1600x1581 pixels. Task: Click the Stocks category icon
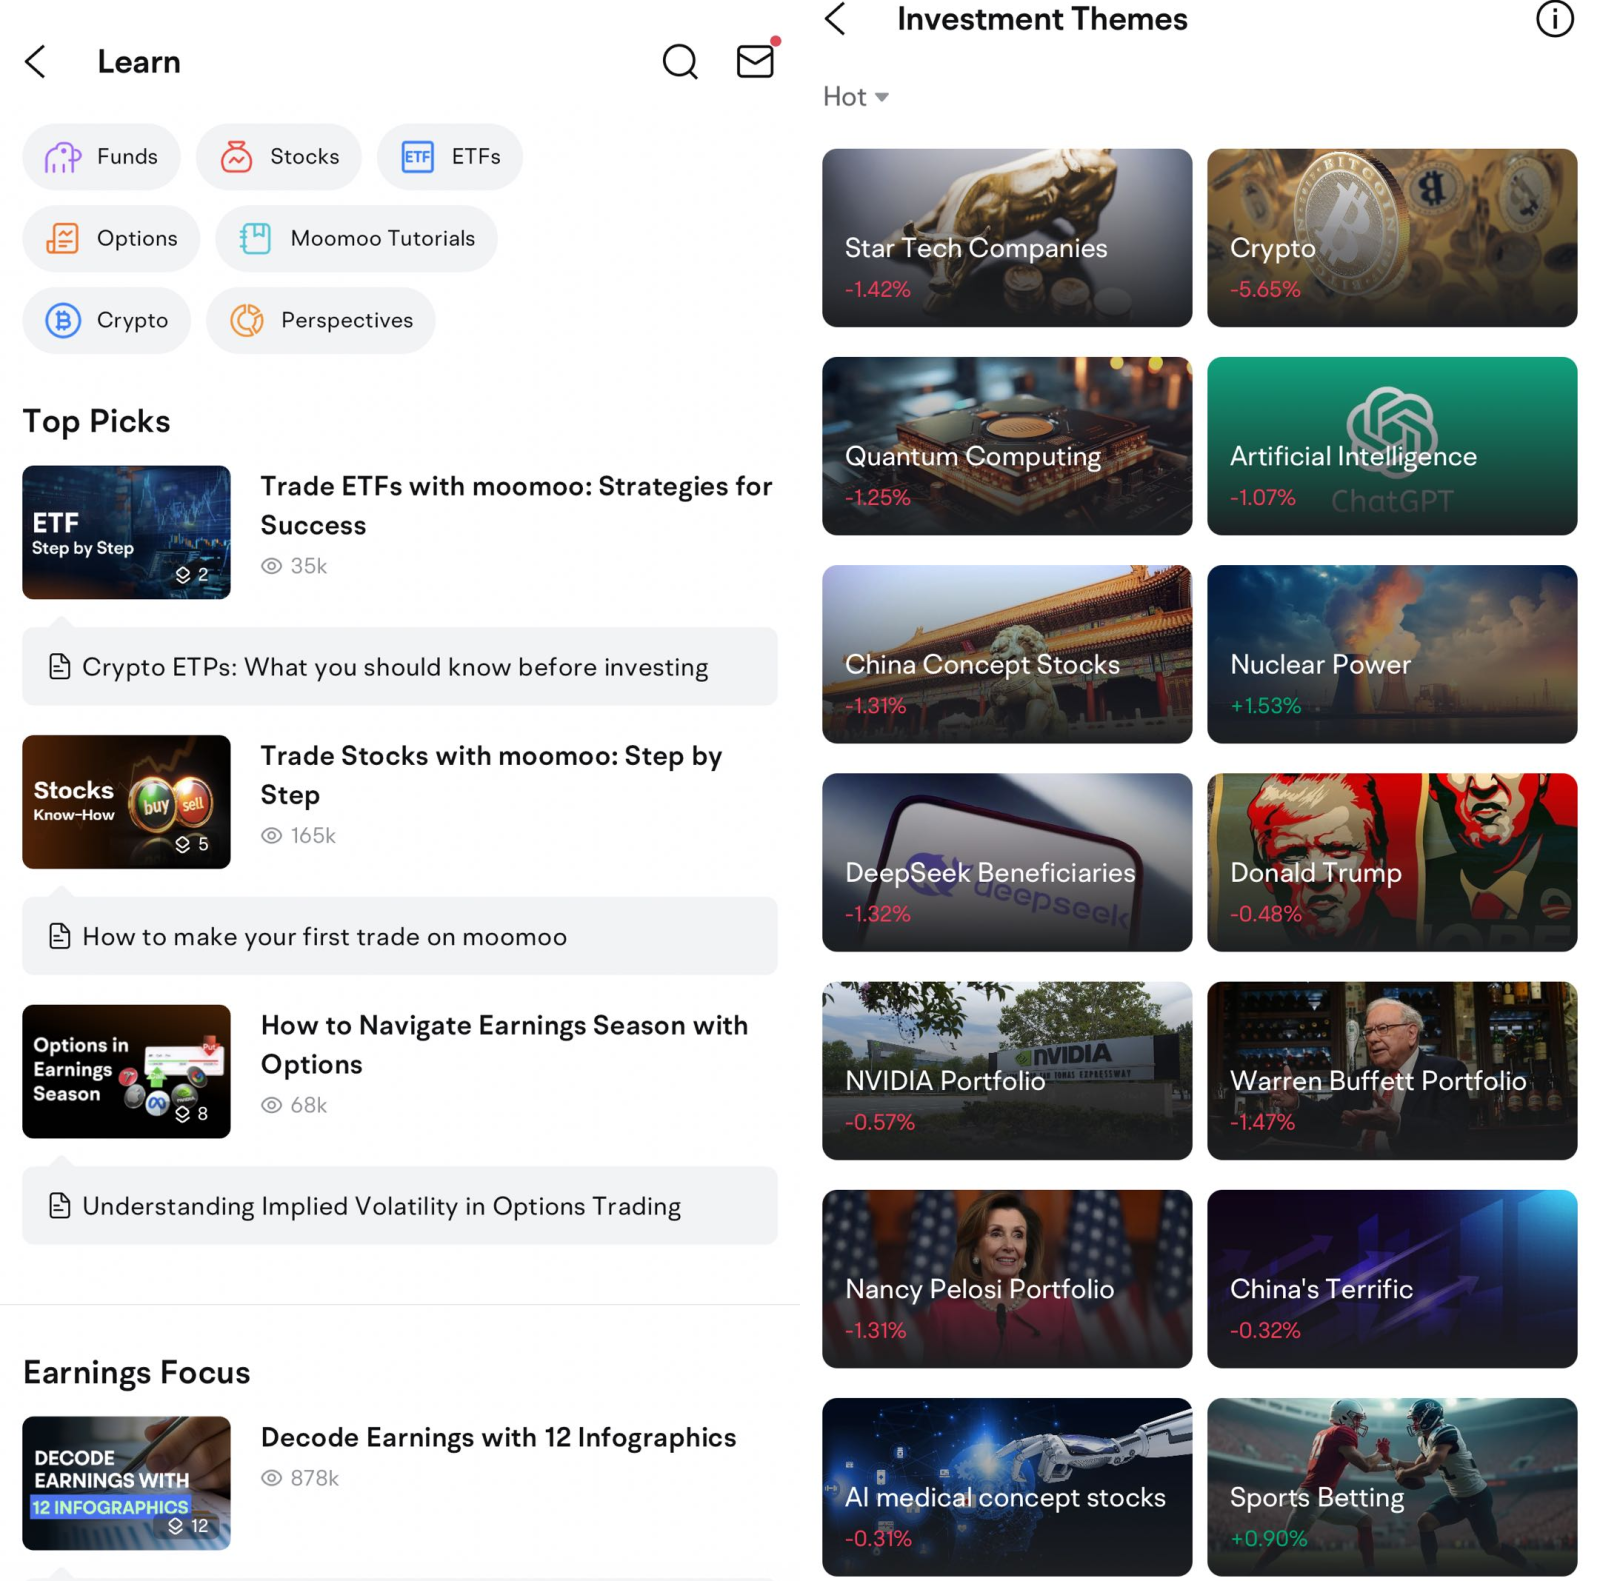237,157
